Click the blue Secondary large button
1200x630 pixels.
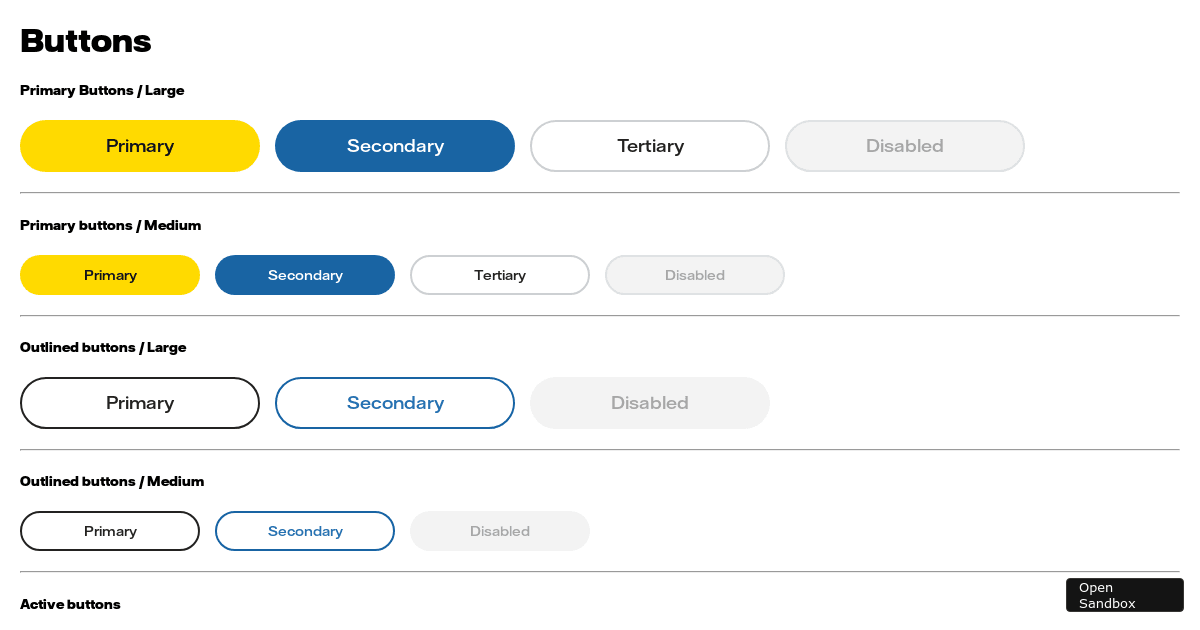pyautogui.click(x=395, y=146)
